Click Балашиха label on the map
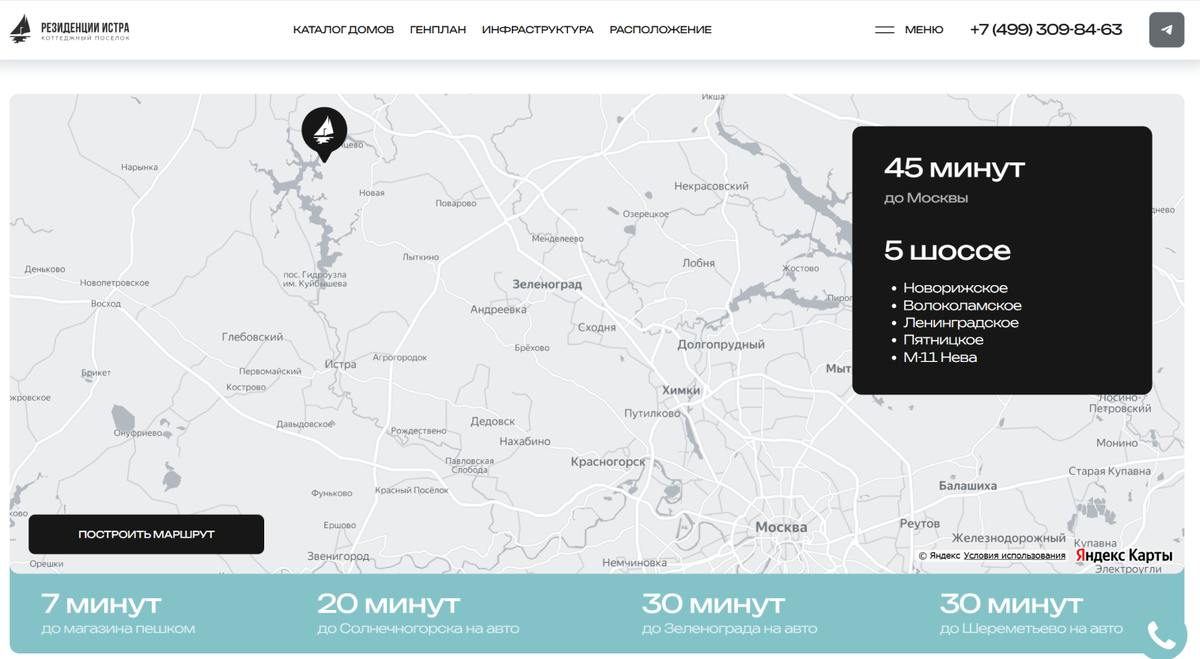Image resolution: width=1200 pixels, height=659 pixels. click(967, 486)
